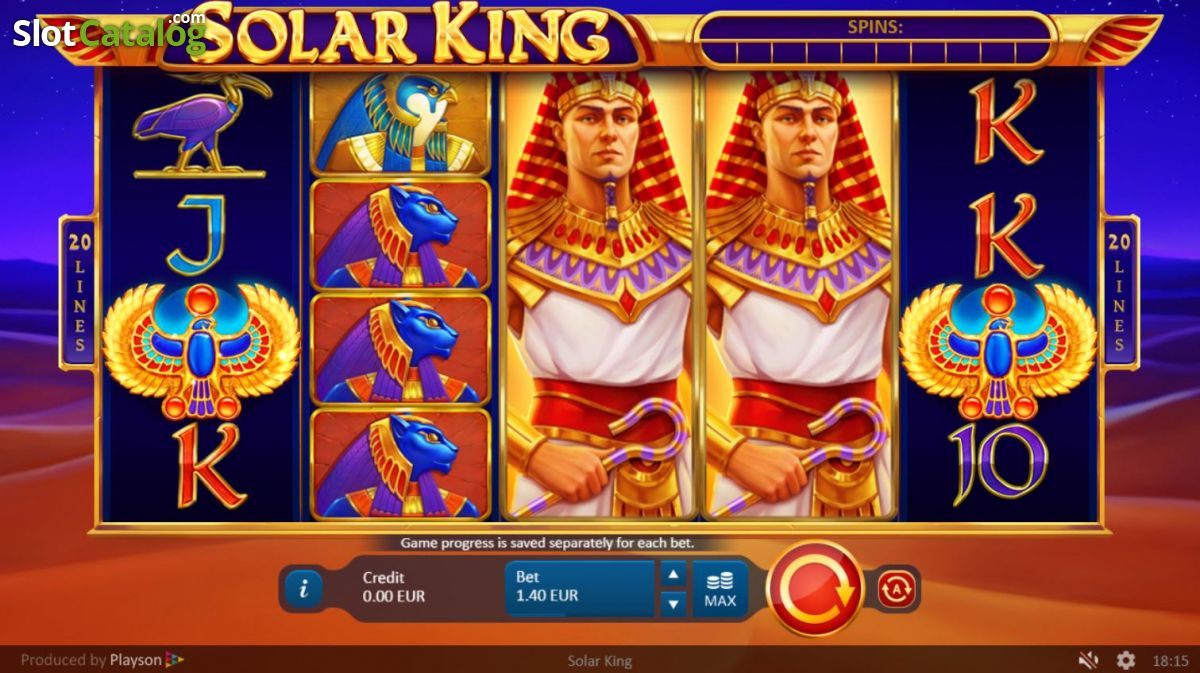Click the purple 10 card symbol
Viewport: 1200px width, 673px height.
pos(999,464)
